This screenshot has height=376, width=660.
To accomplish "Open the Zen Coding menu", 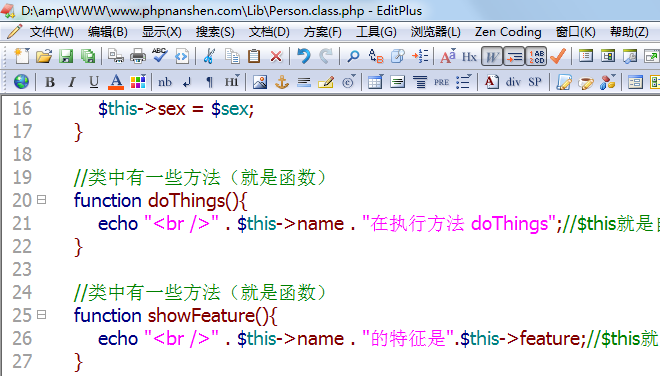I will [508, 32].
